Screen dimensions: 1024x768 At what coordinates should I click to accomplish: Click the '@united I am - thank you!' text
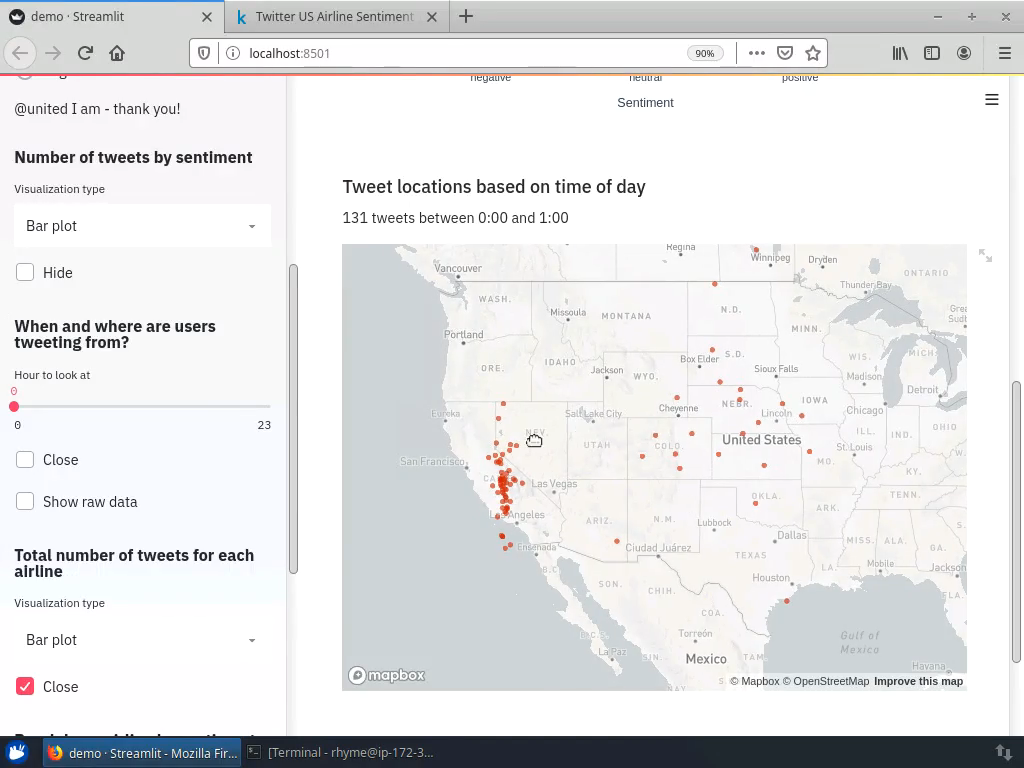click(97, 109)
